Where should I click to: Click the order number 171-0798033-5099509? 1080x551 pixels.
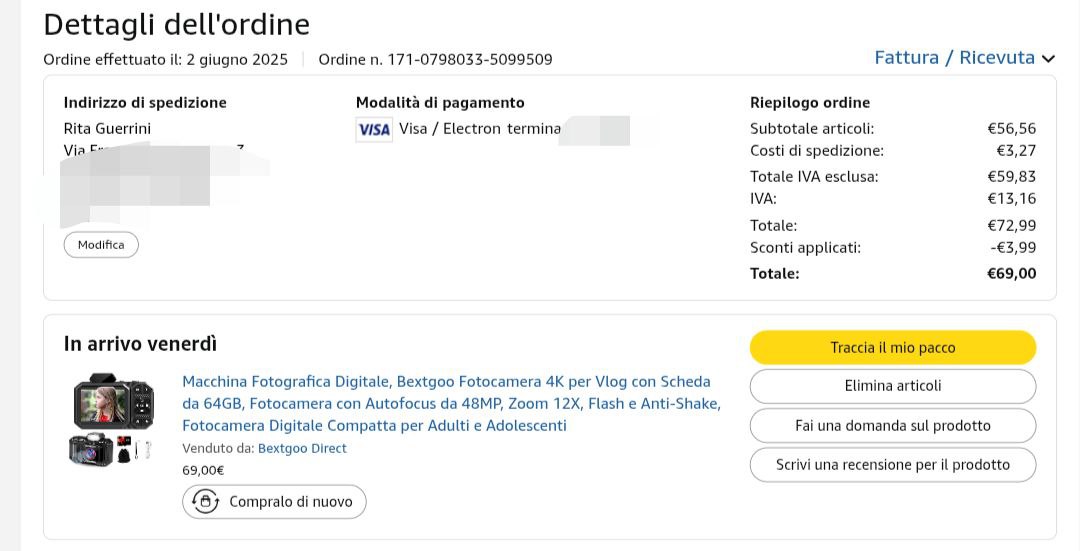click(435, 59)
